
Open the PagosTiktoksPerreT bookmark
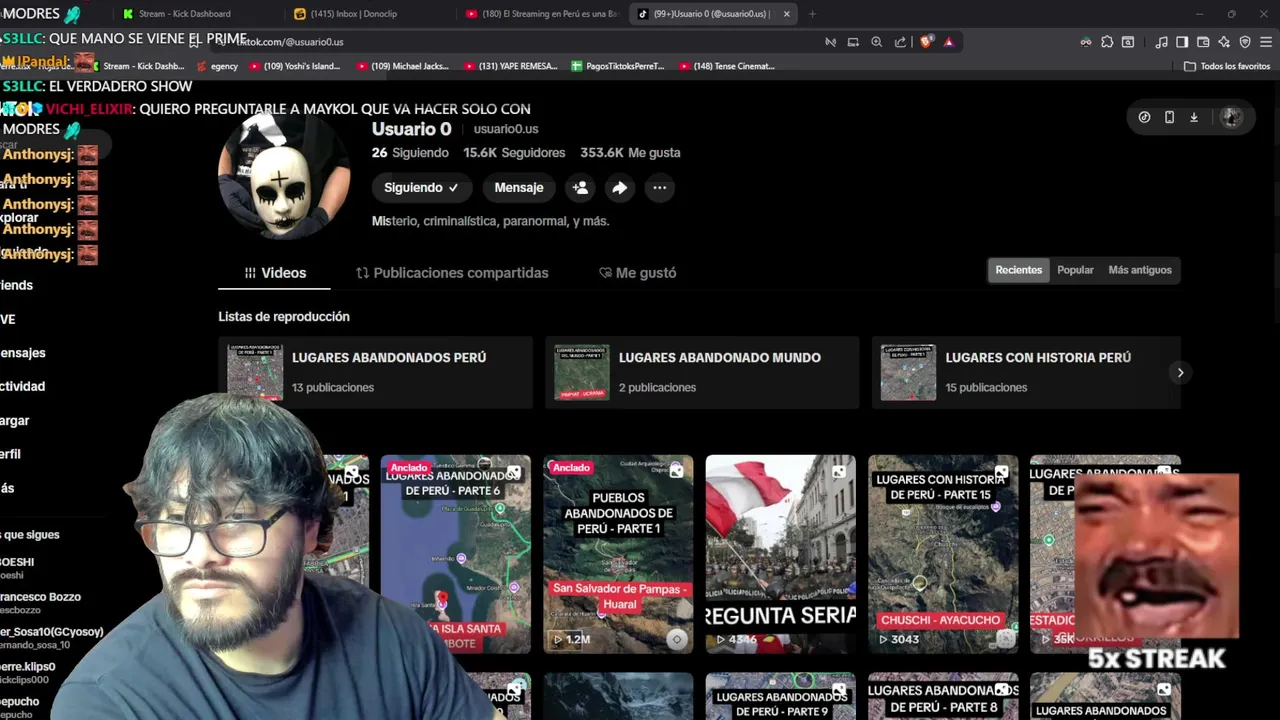click(617, 66)
